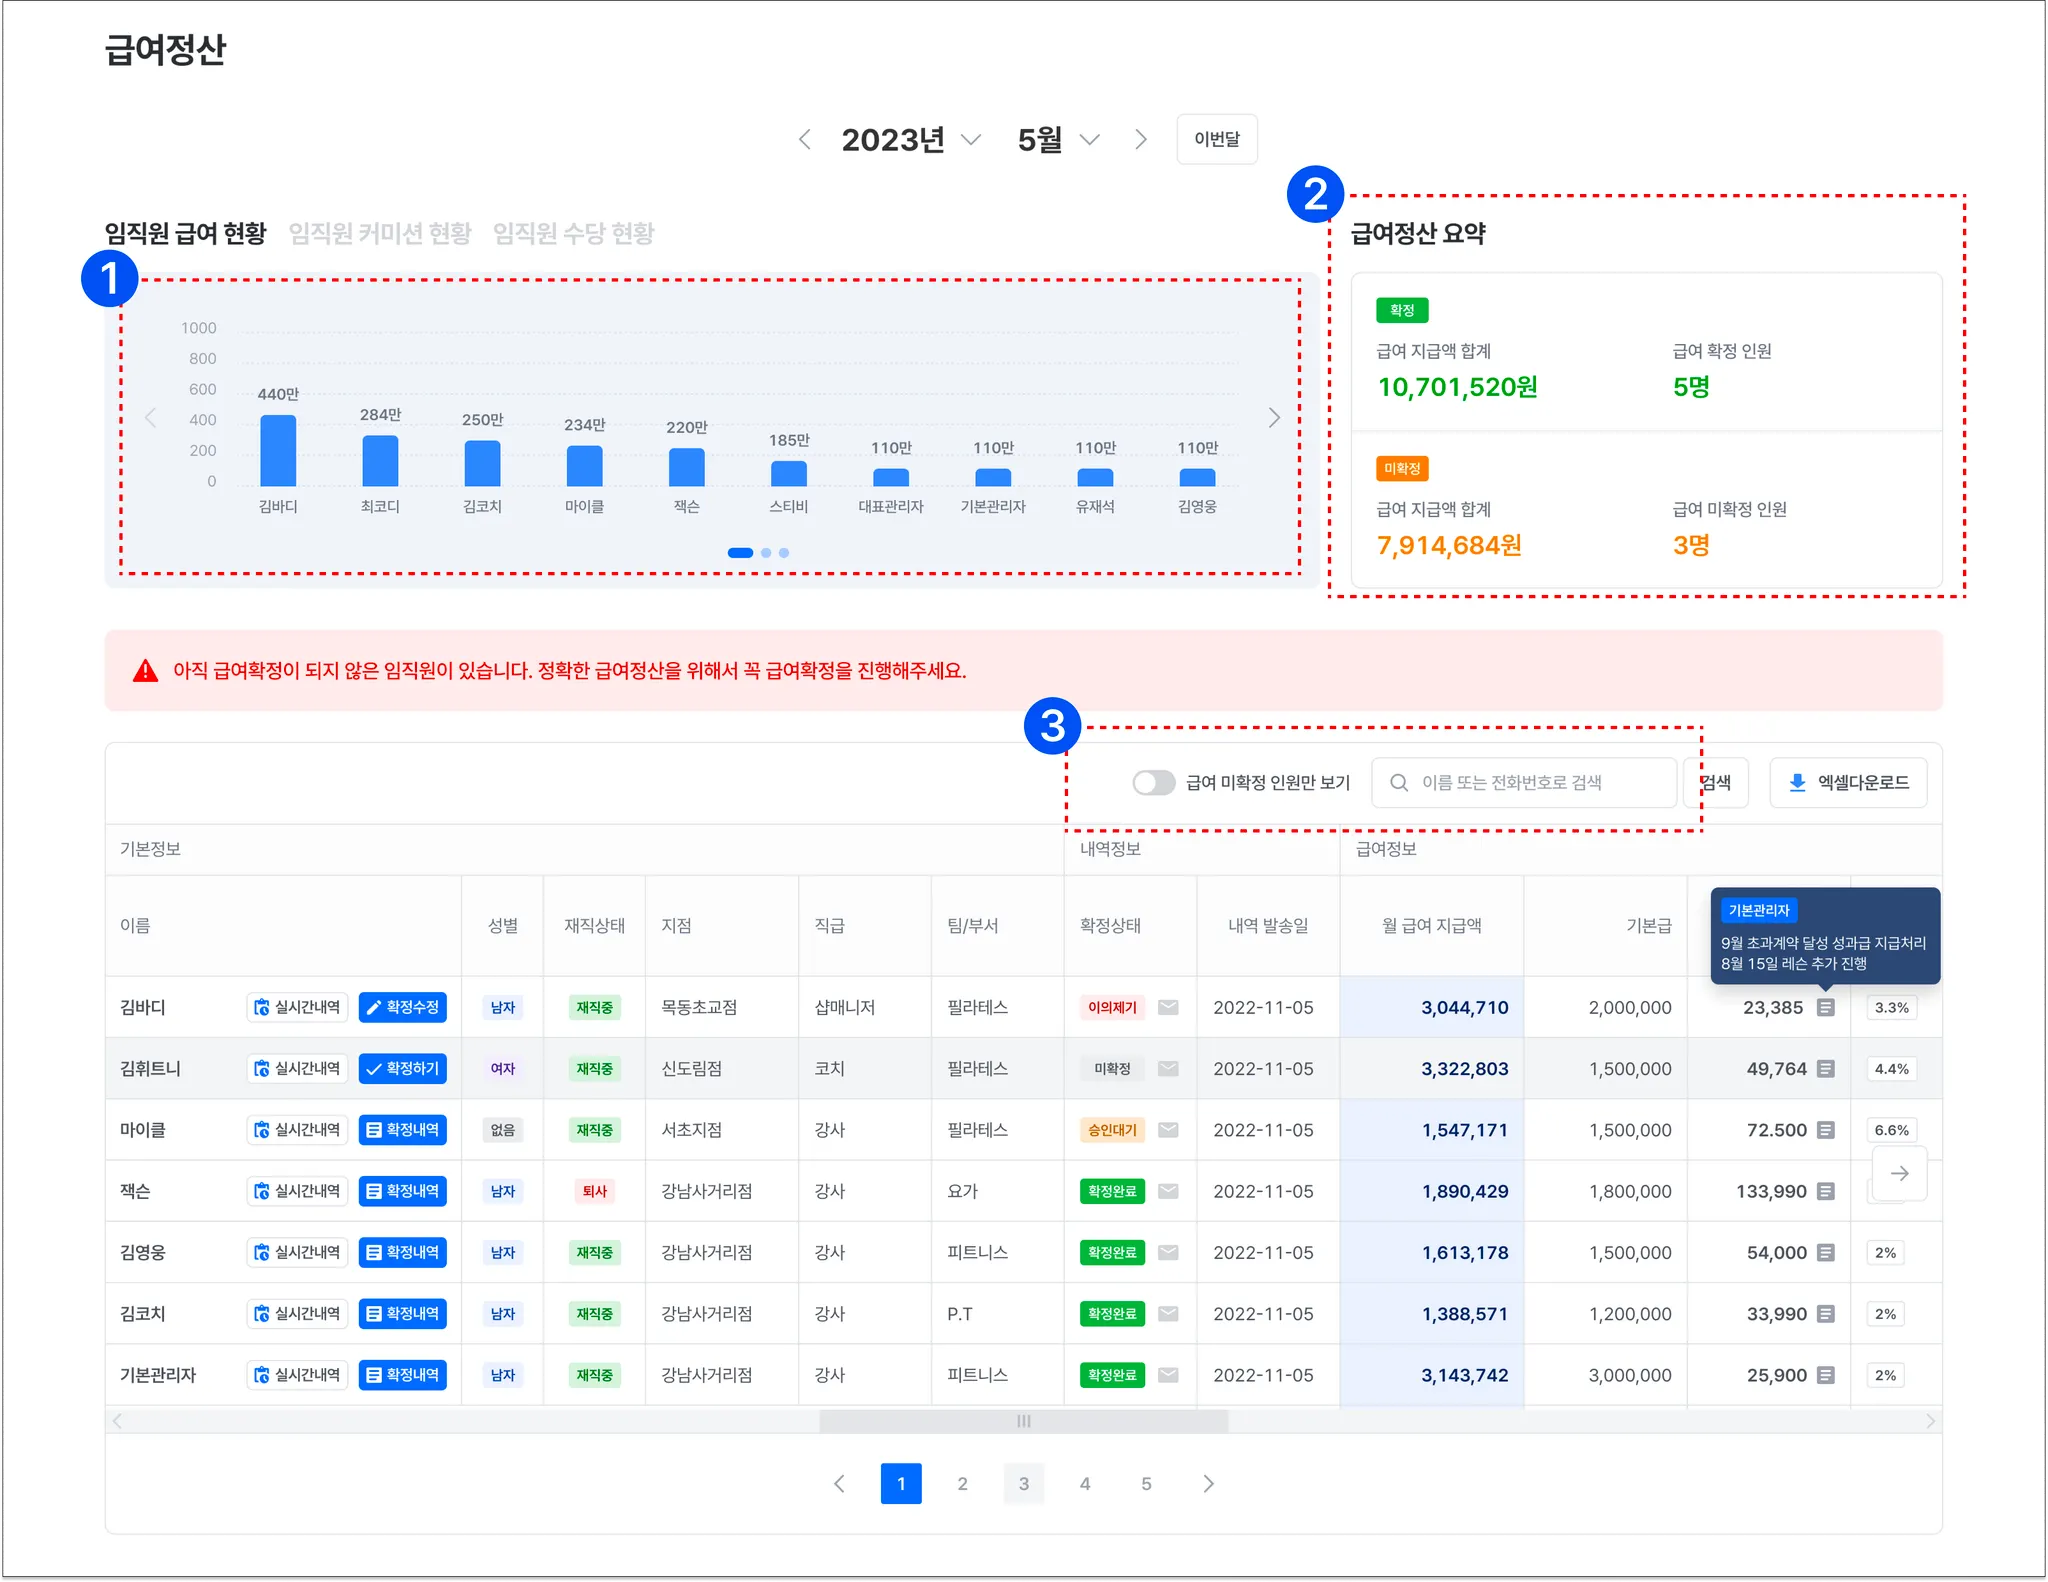Click 확정하기 check button for 김휘트니

(402, 1069)
